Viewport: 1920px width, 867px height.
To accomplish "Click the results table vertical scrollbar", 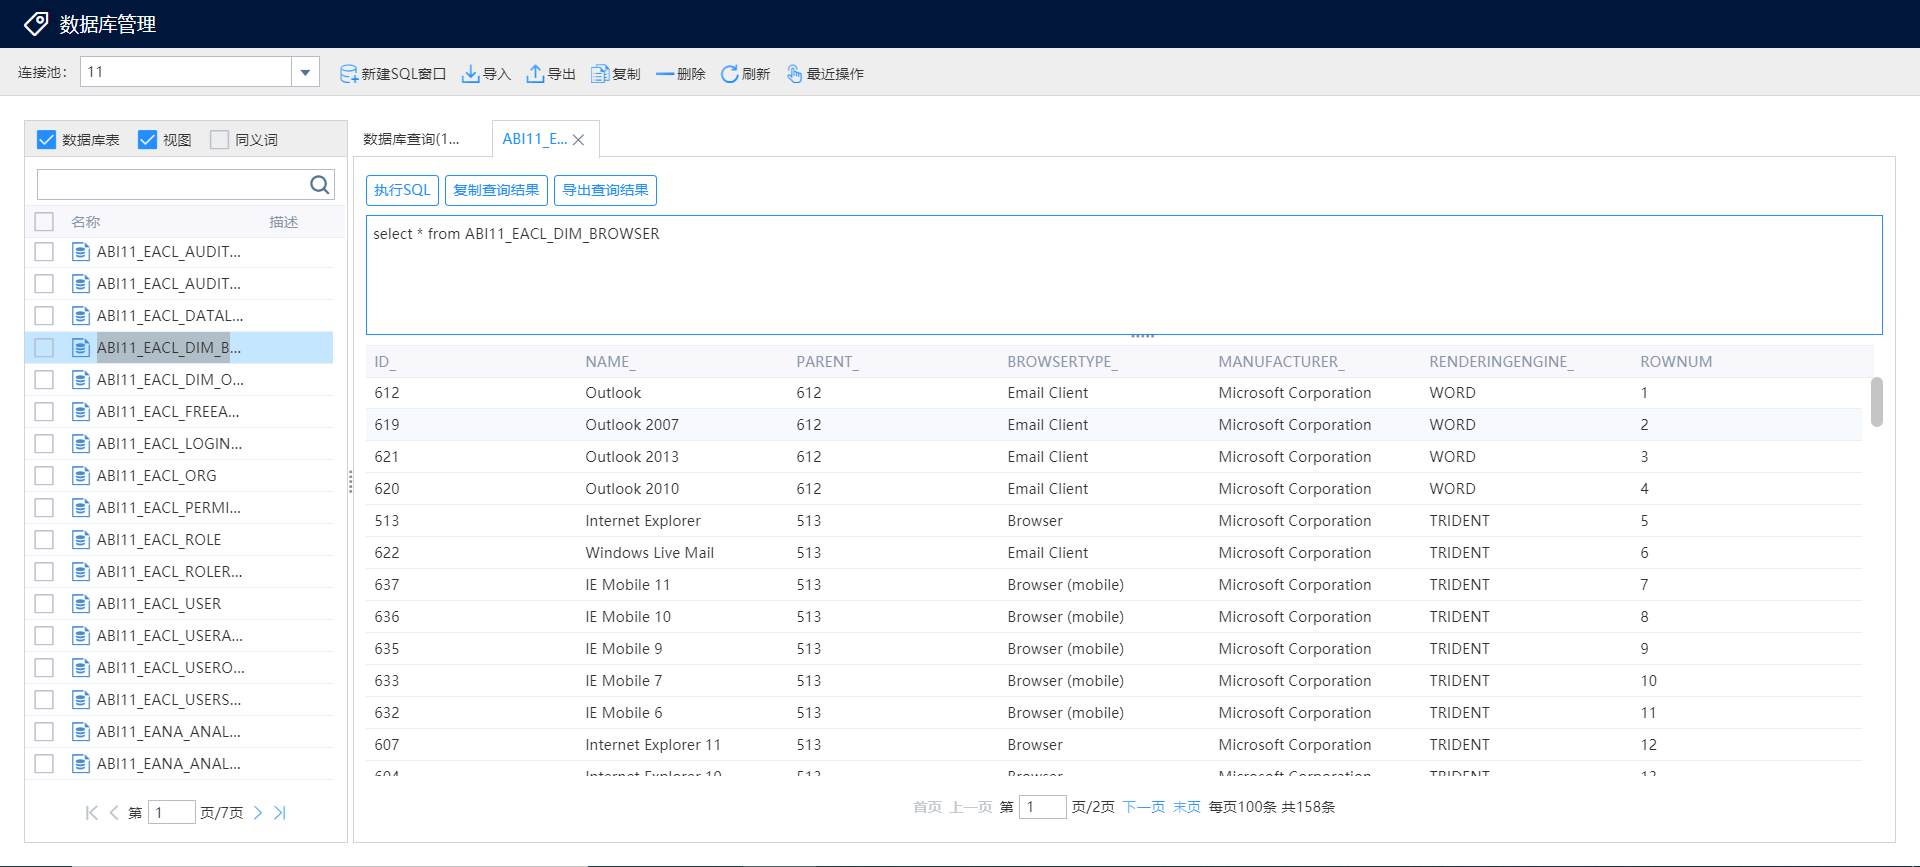I will coord(1876,401).
